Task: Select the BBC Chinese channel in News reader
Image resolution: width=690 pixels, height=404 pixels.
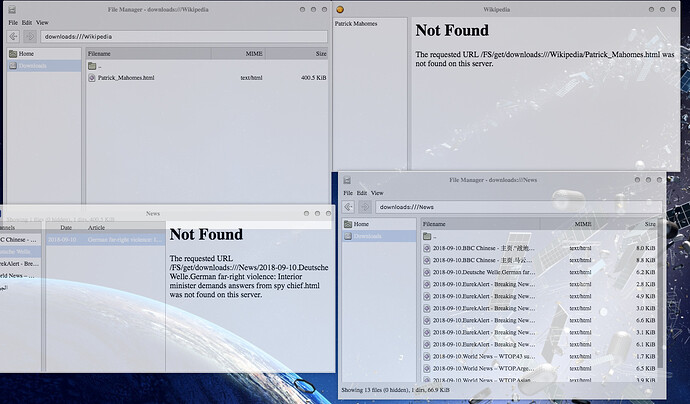Action: point(20,240)
